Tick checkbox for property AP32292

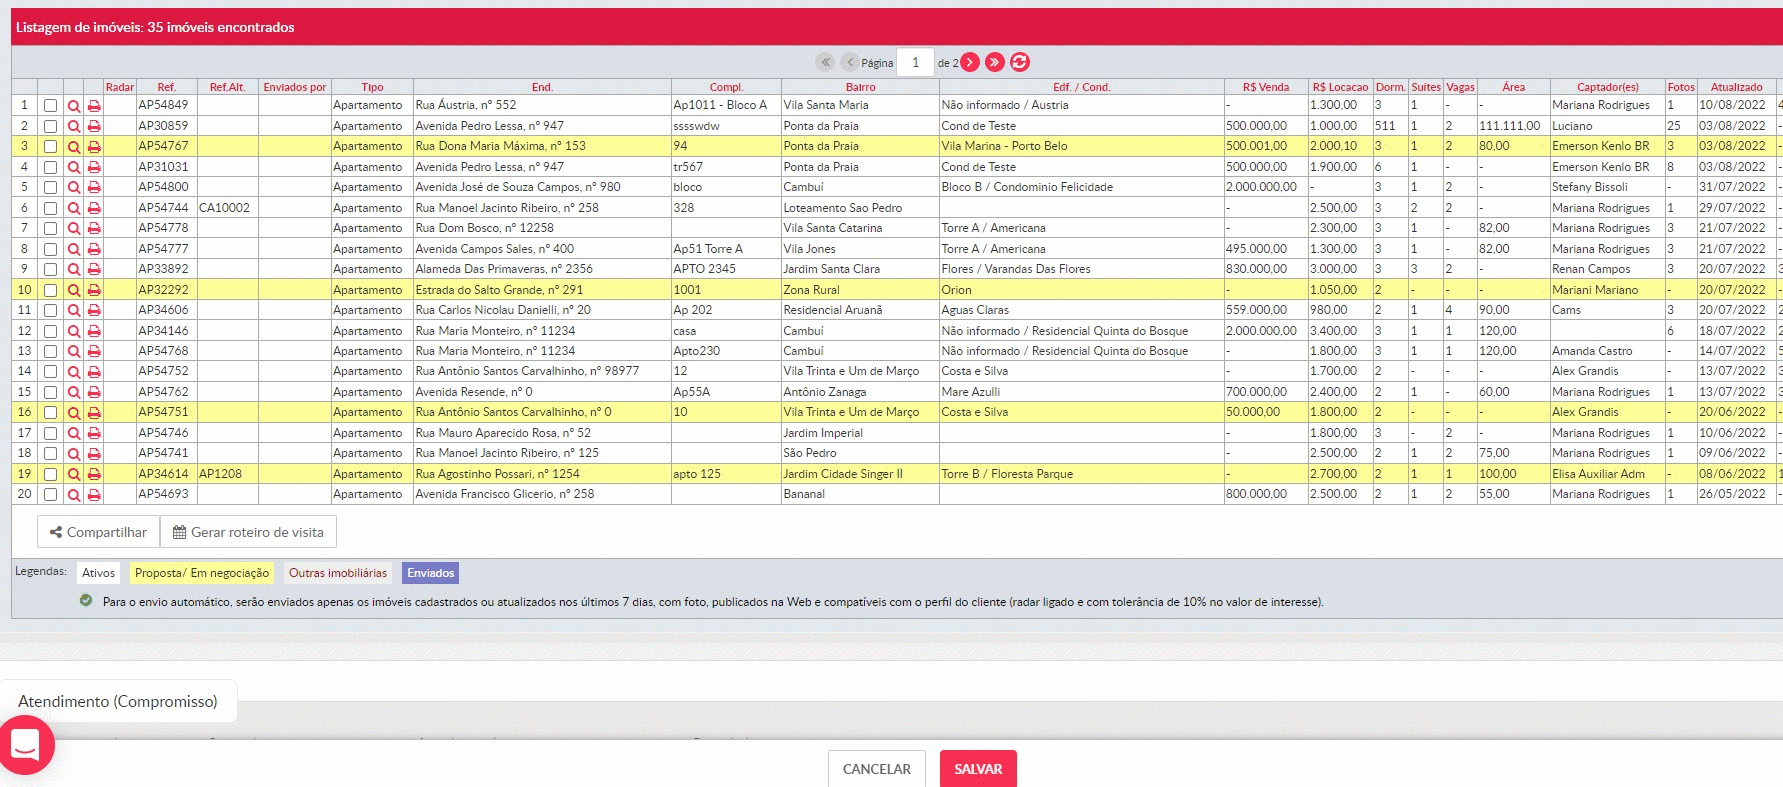point(50,290)
